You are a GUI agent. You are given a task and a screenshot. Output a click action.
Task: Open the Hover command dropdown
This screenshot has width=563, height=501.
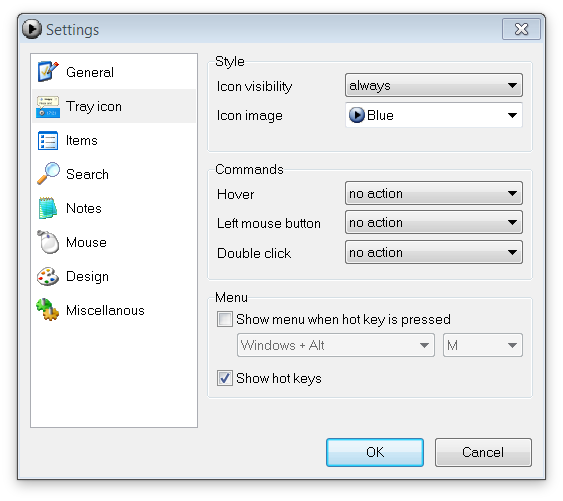434,193
